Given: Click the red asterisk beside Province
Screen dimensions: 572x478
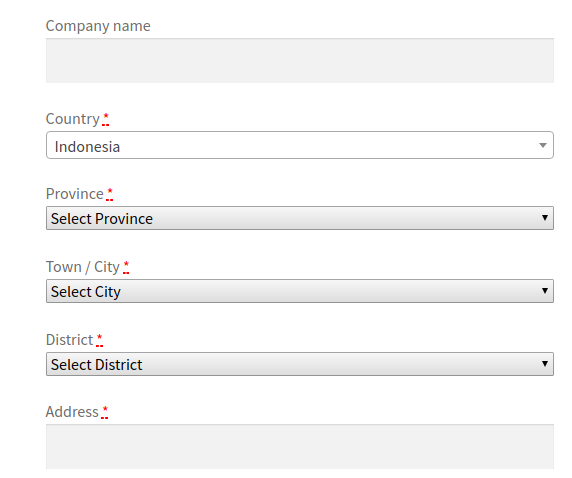Looking at the screenshot, I should pyautogui.click(x=109, y=194).
